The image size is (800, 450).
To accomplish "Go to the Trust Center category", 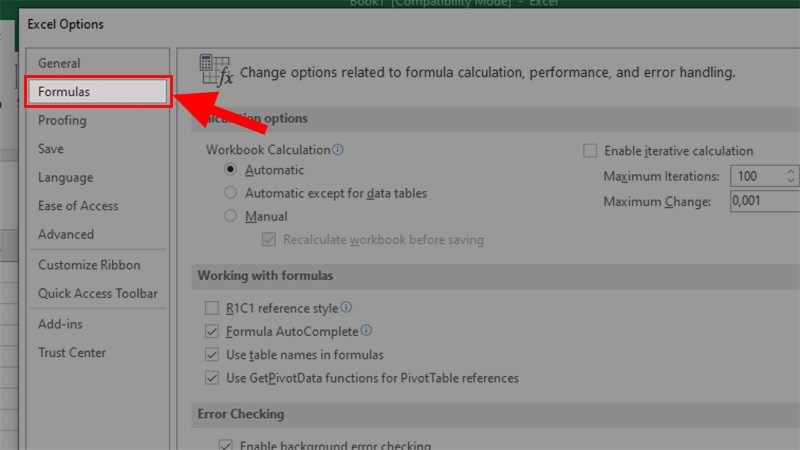I will tap(72, 352).
